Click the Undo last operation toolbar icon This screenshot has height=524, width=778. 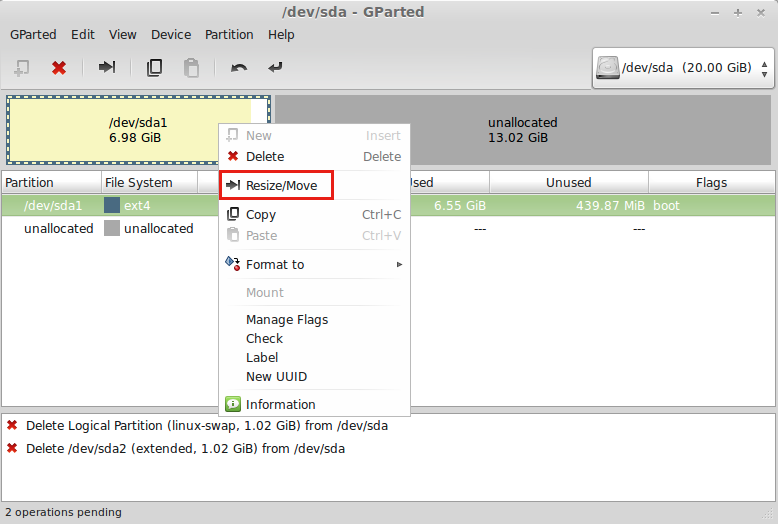click(239, 68)
